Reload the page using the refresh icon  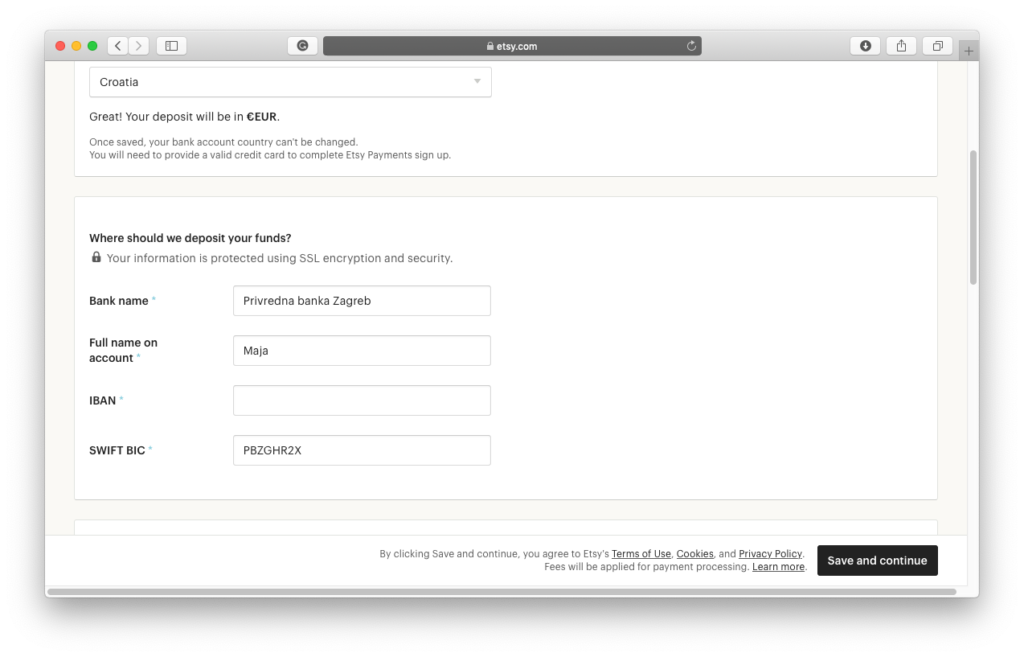point(691,46)
